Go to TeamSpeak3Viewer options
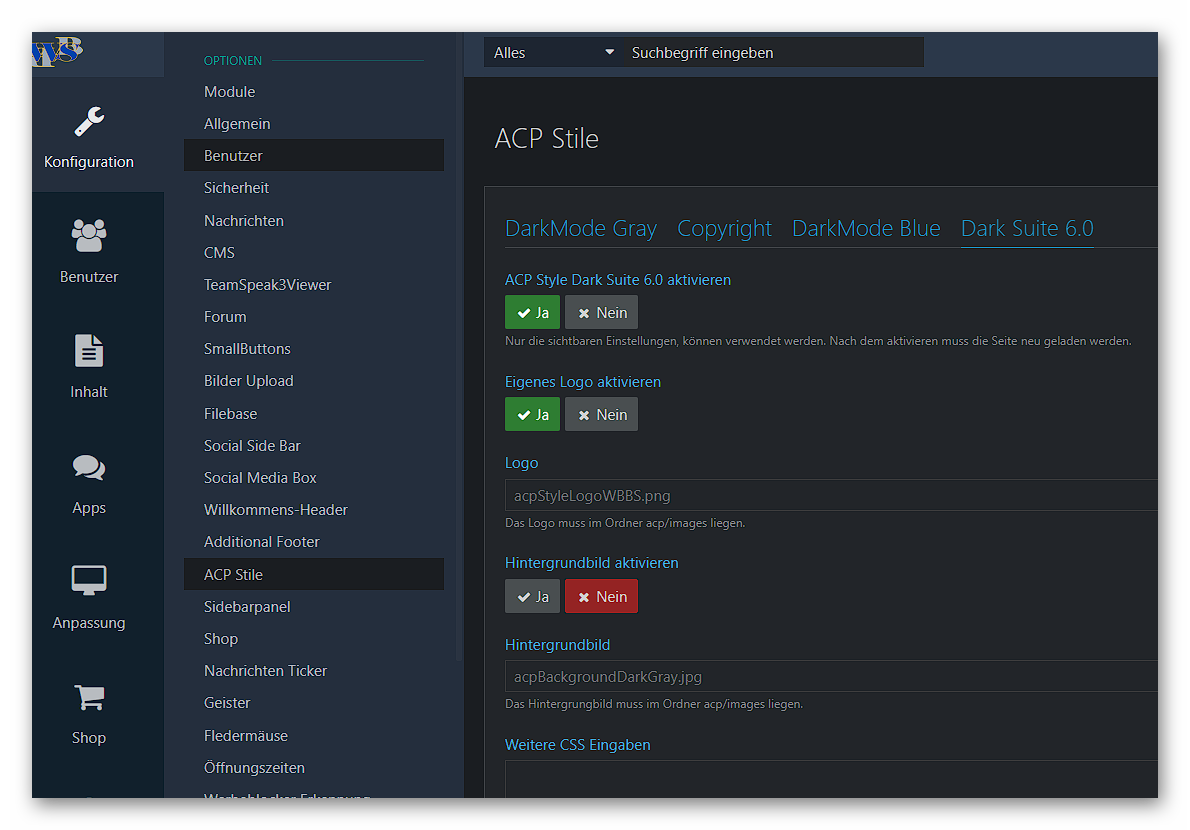Image resolution: width=1190 pixels, height=830 pixels. [267, 284]
